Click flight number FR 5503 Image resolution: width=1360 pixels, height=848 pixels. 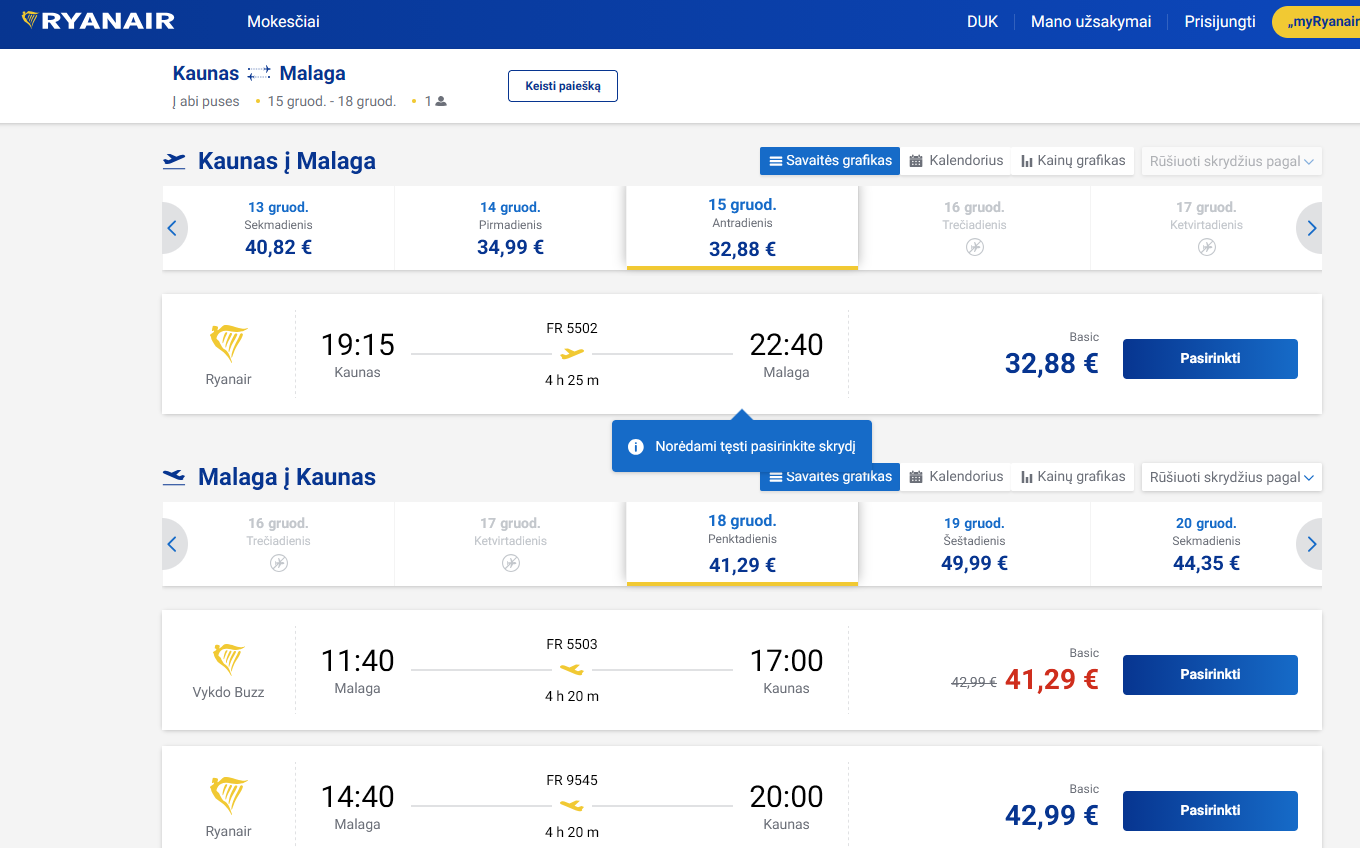tap(572, 644)
